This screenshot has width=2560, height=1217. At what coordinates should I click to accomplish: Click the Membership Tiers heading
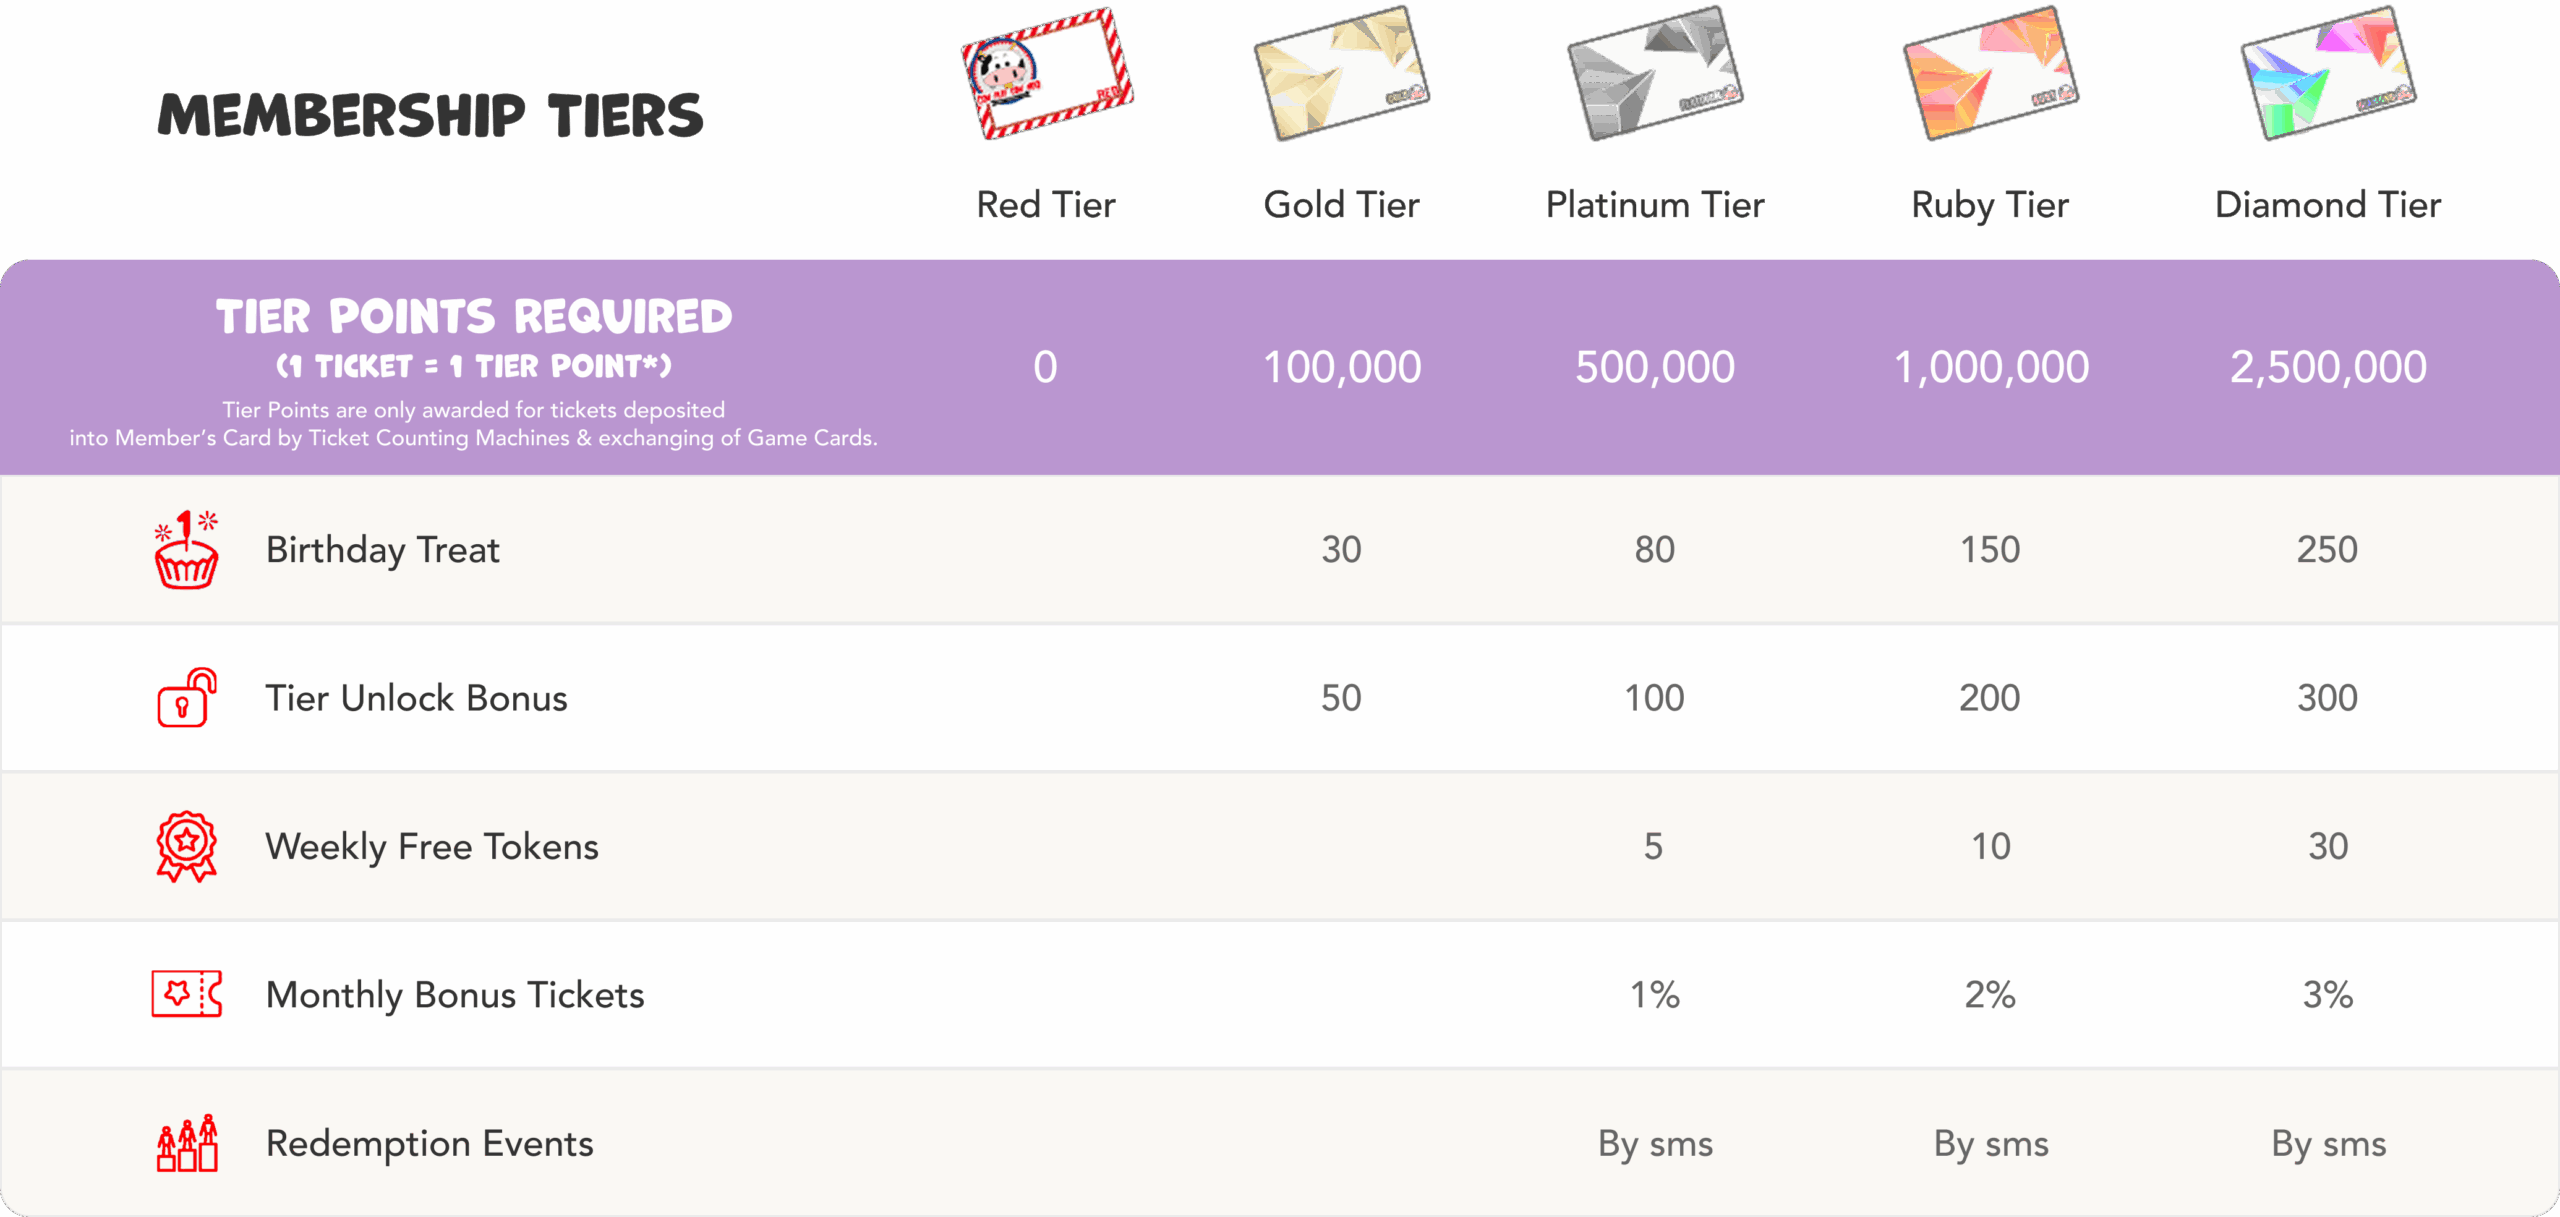(431, 115)
